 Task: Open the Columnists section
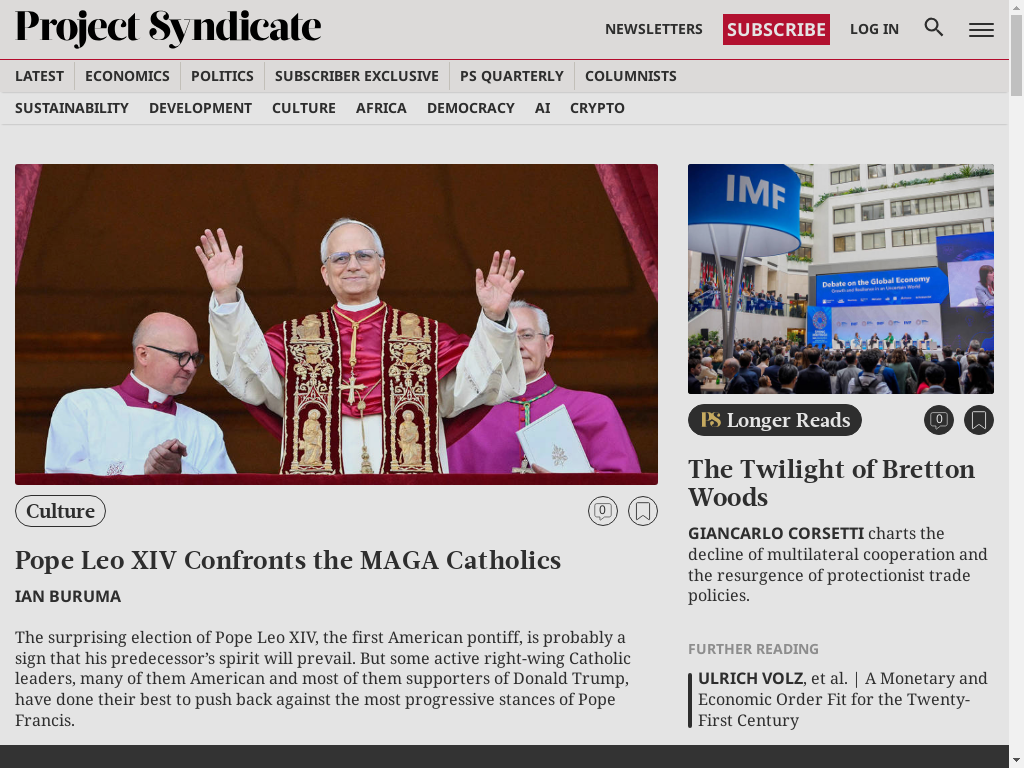click(x=631, y=76)
